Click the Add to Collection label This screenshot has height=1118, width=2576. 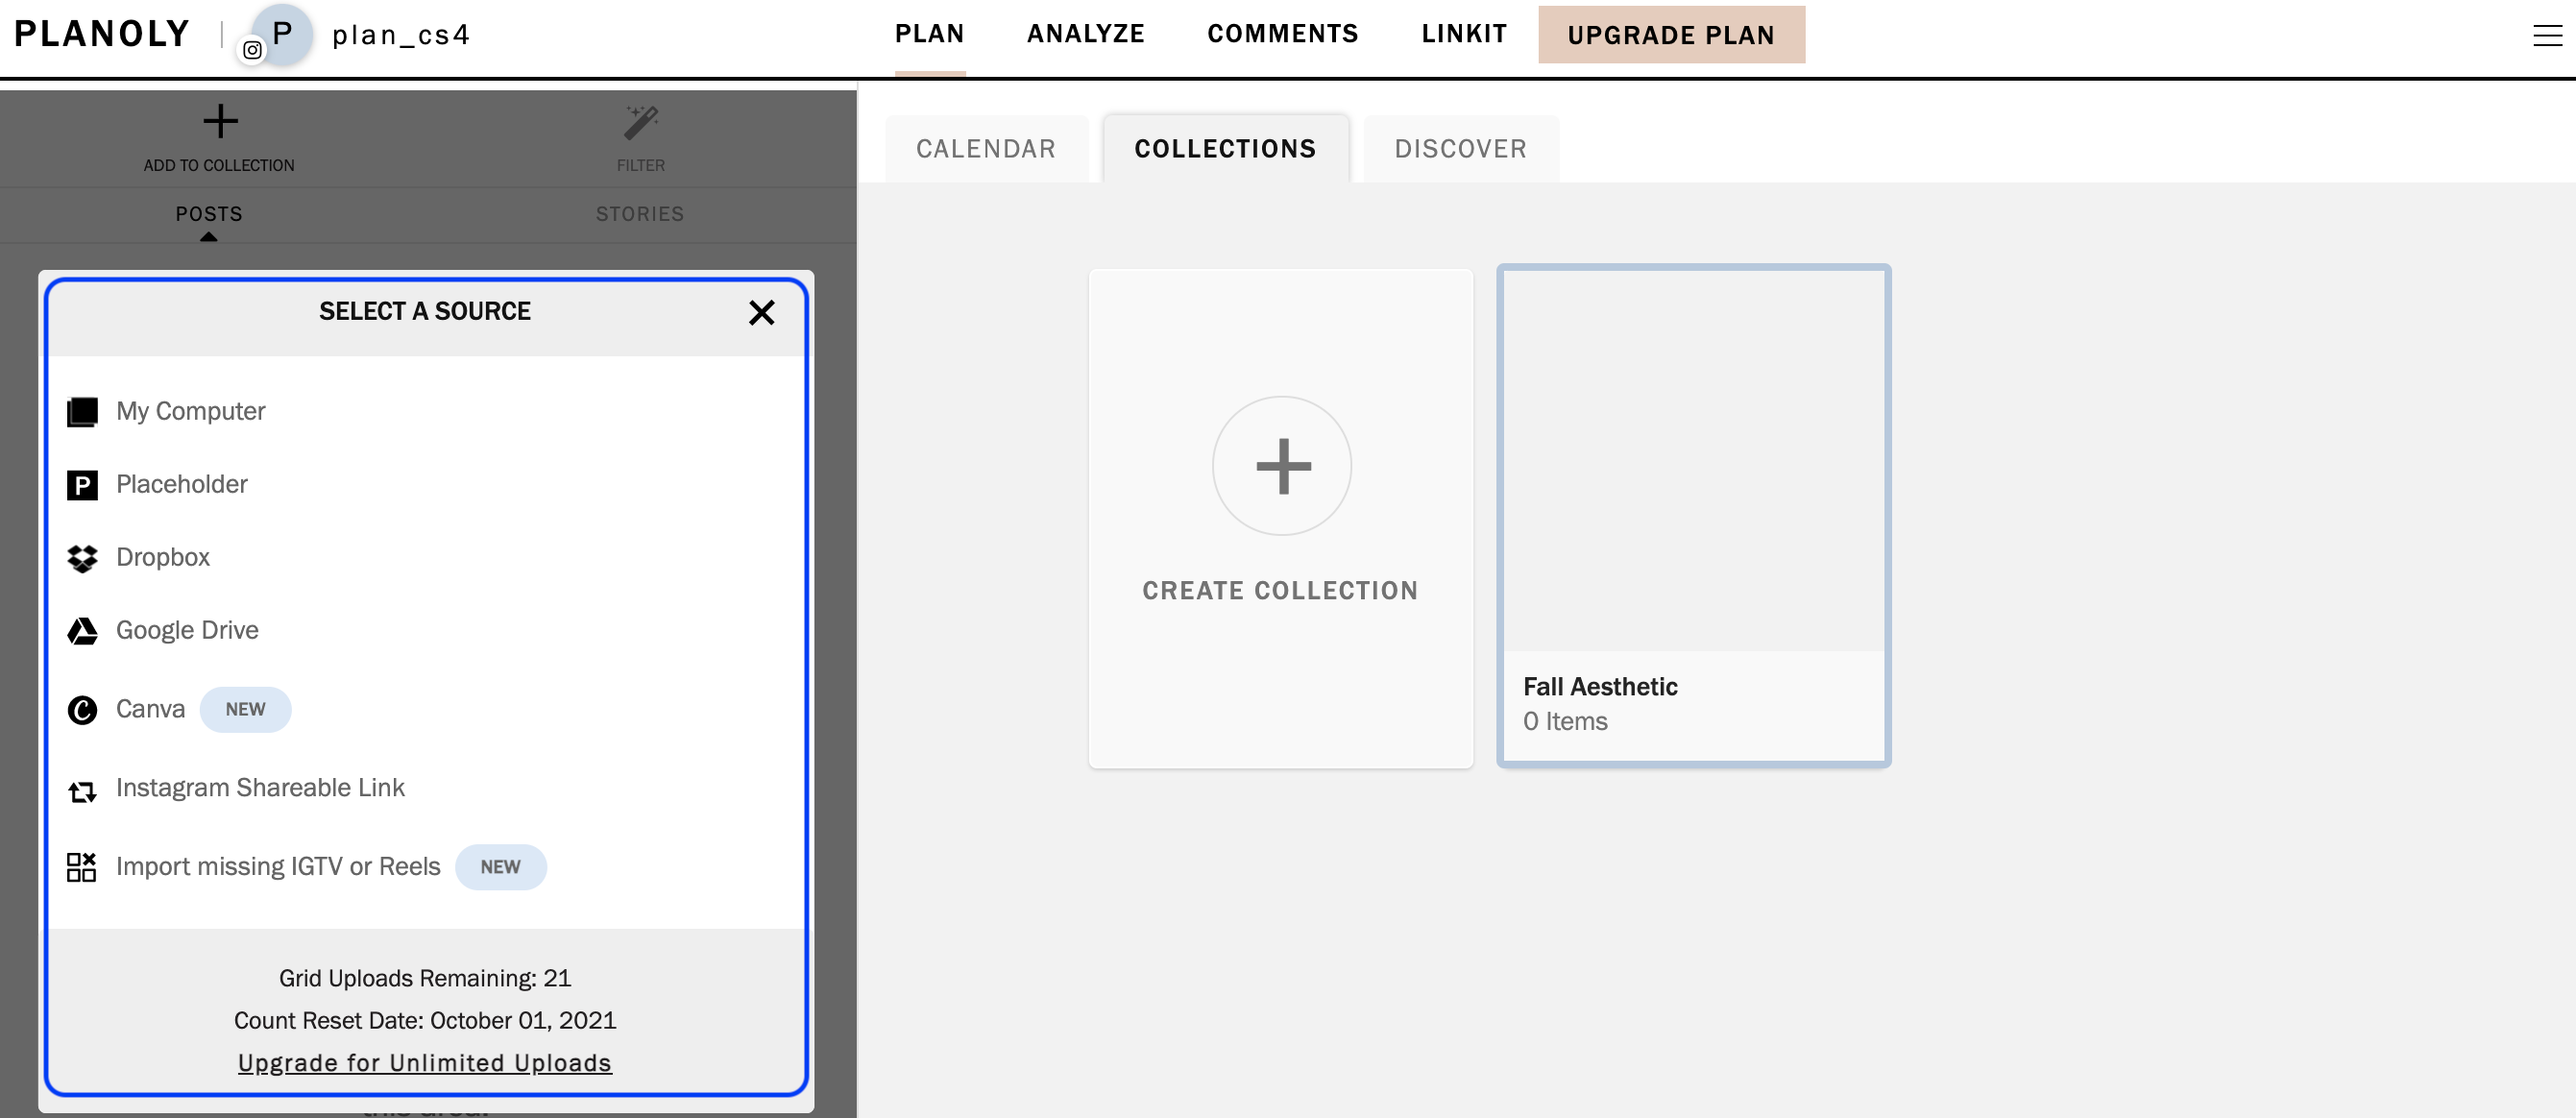point(219,166)
